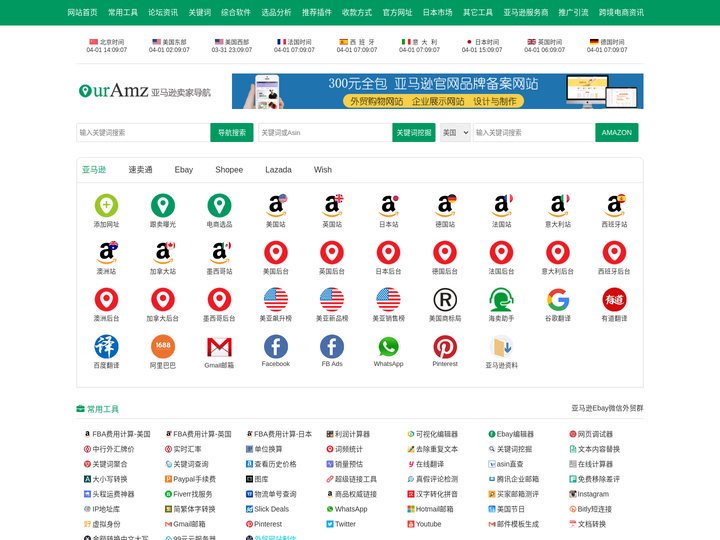Open the Facebook icon
This screenshot has width=720, height=540.
point(276,346)
